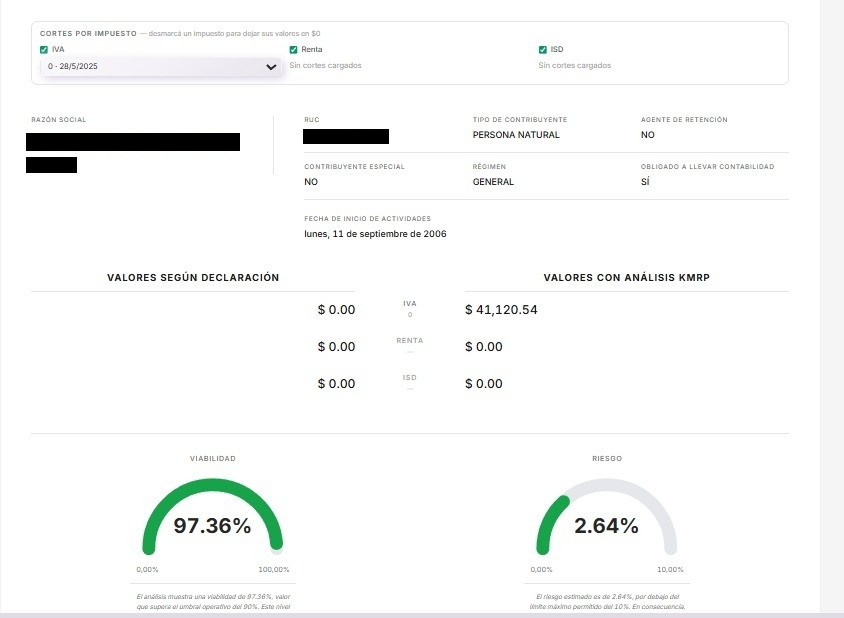Click the $ 41,120.54 KMRP IVA value
This screenshot has width=844, height=618.
coord(501,310)
